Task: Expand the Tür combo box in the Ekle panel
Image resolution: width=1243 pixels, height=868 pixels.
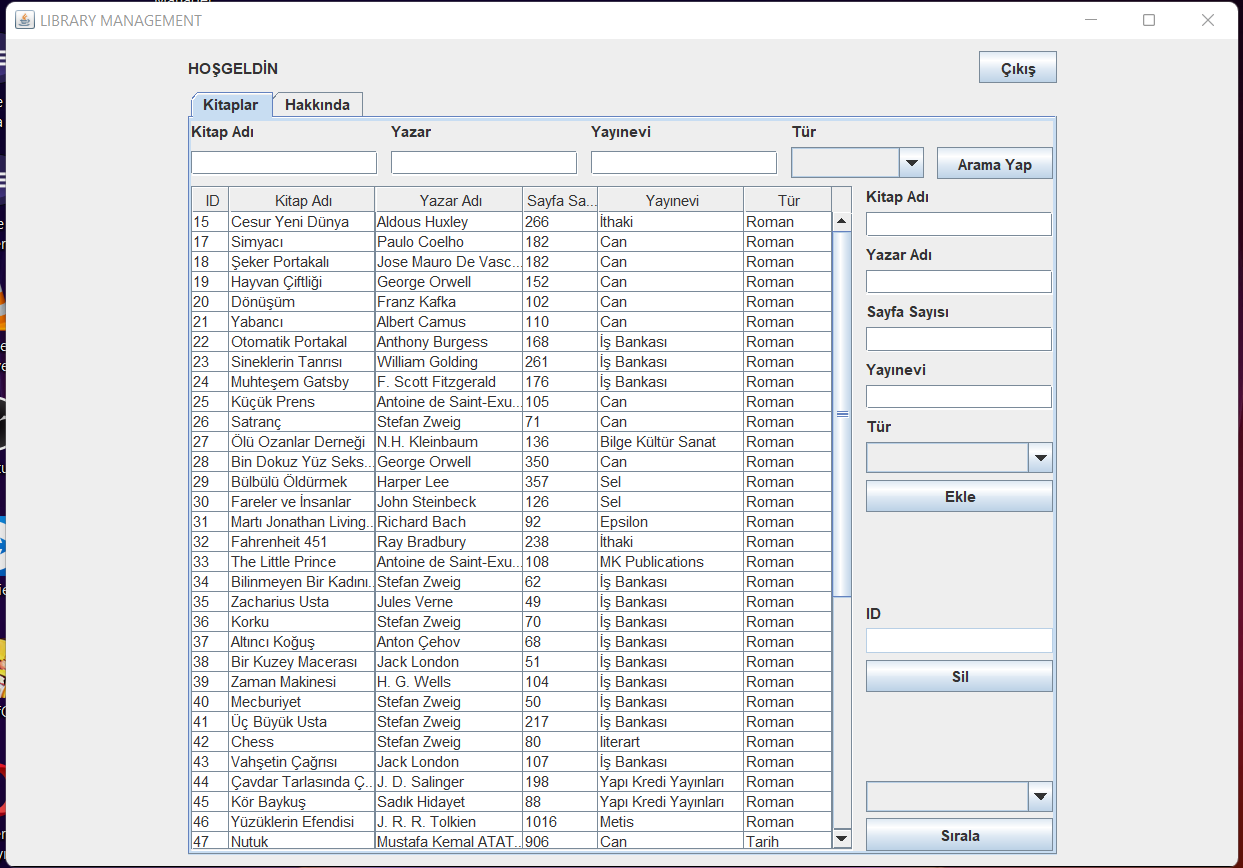Action: pyautogui.click(x=1039, y=457)
